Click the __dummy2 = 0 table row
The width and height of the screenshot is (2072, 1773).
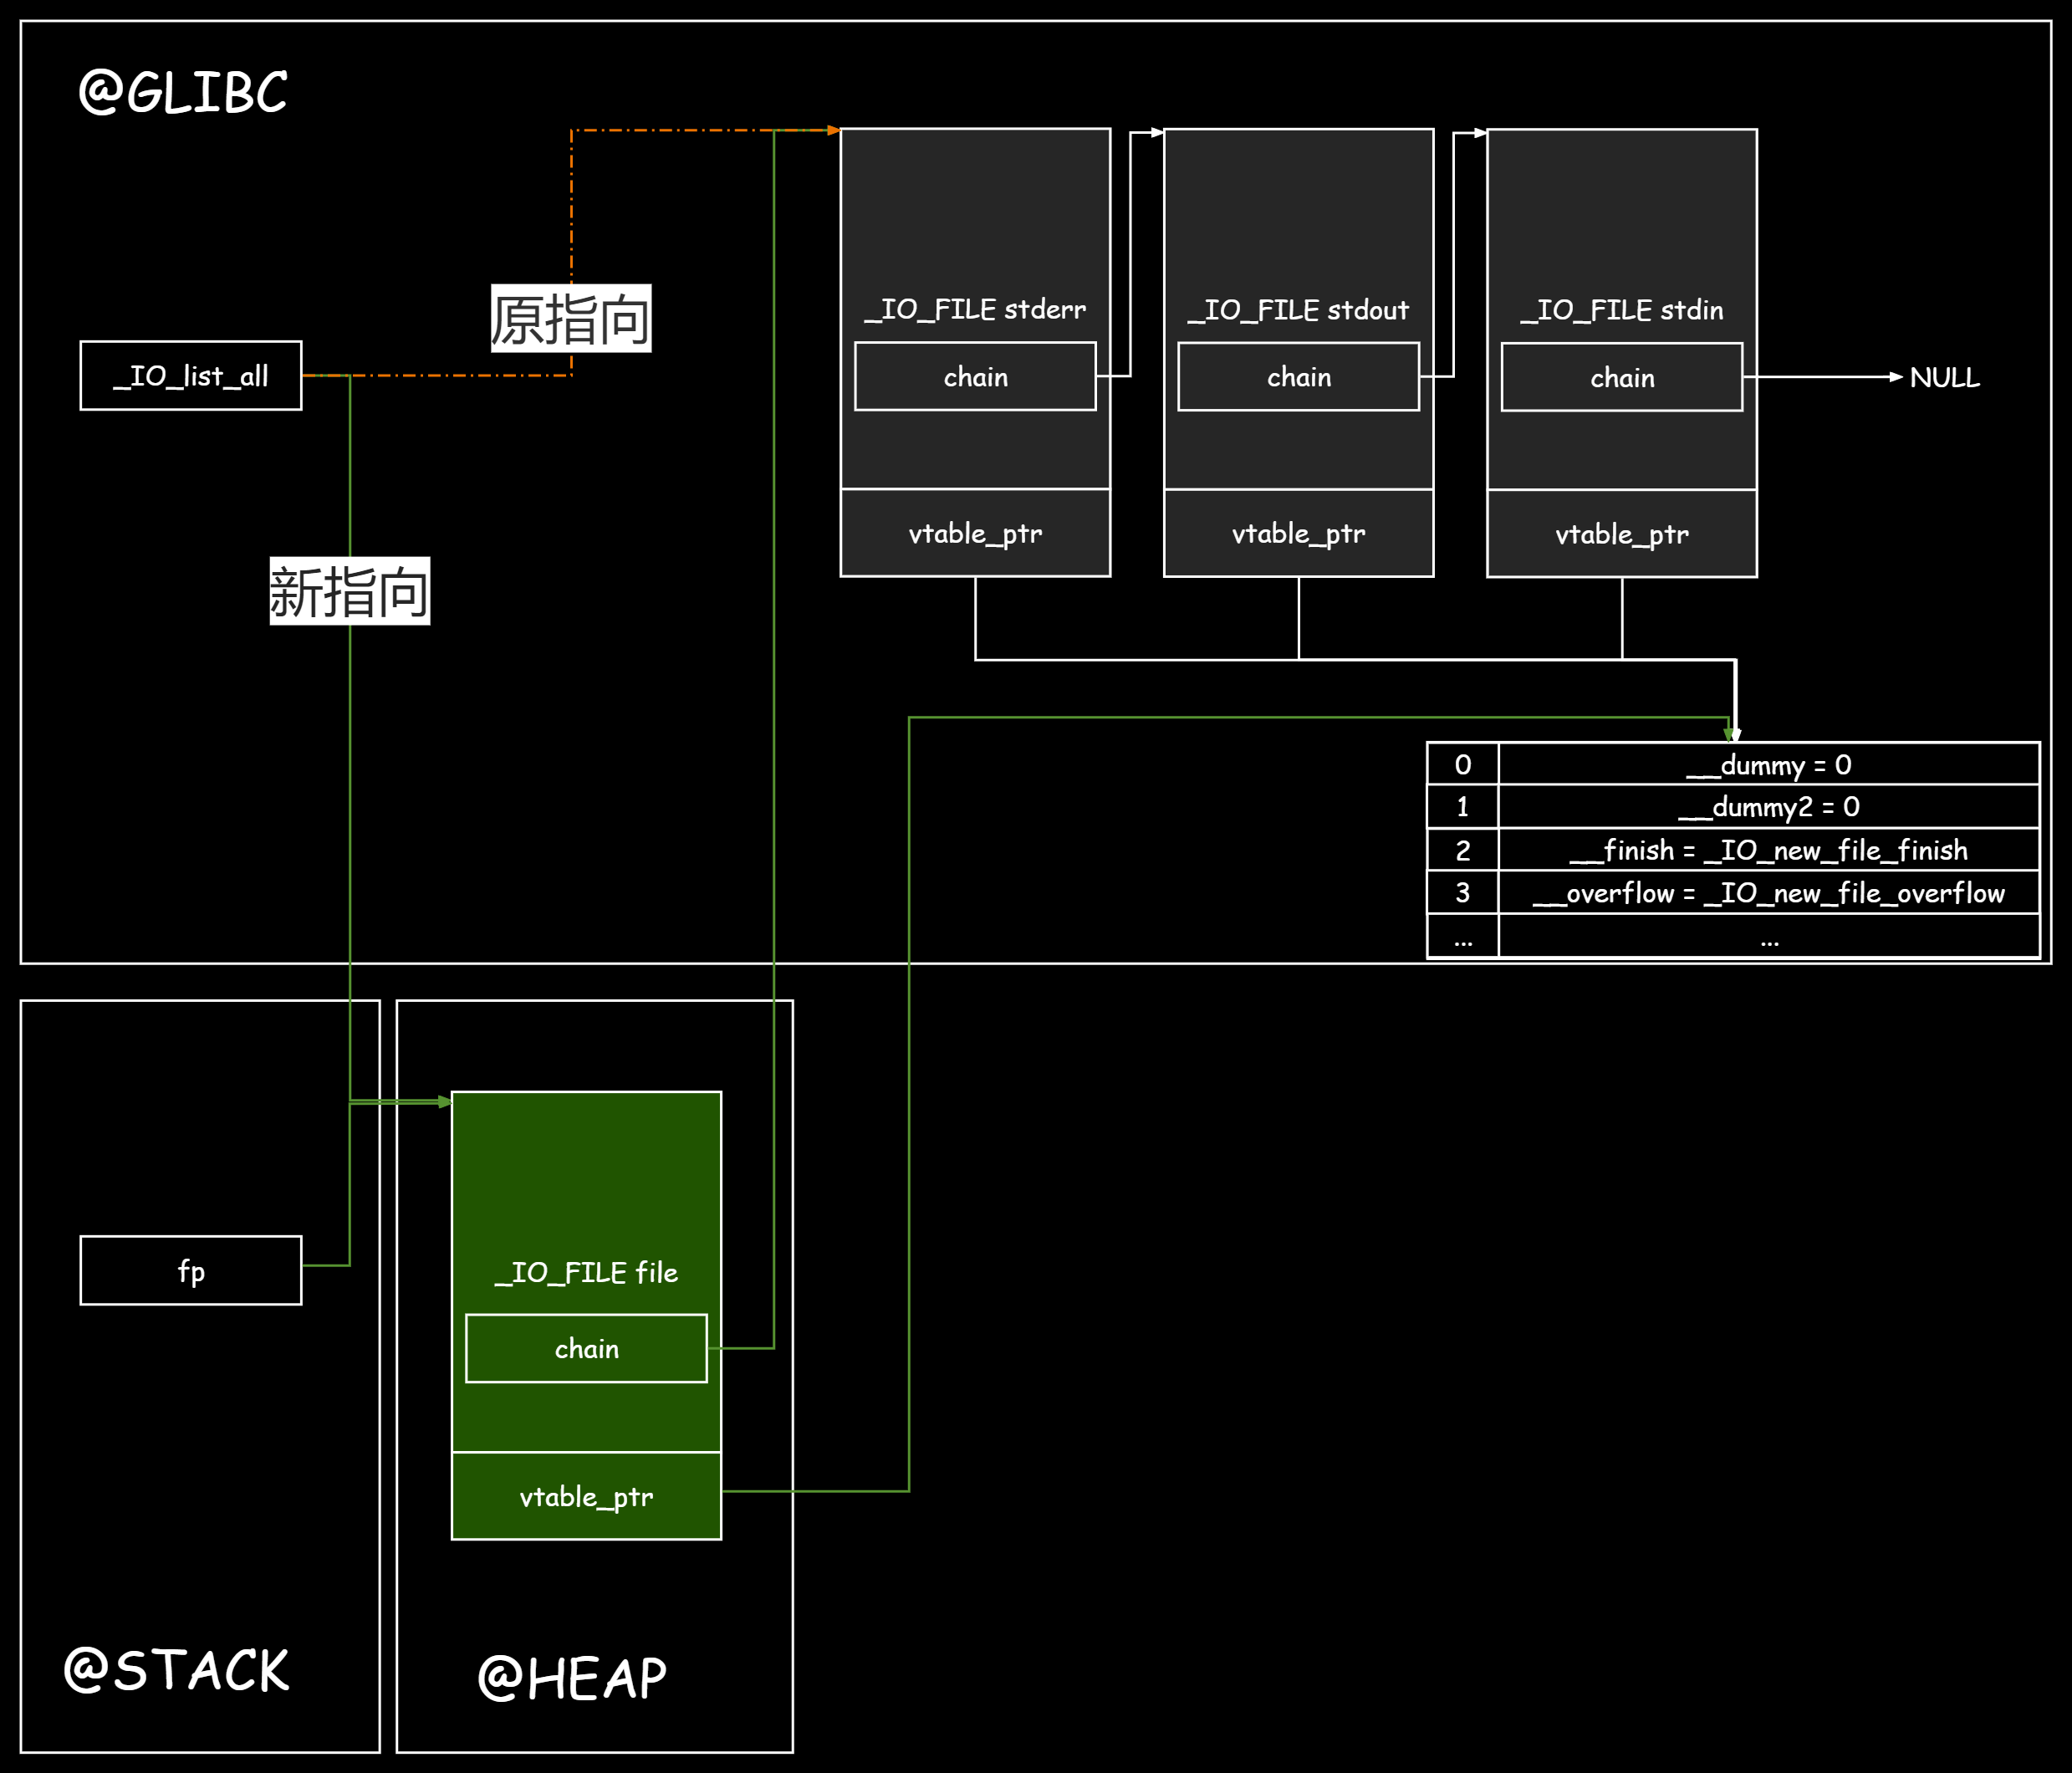point(1768,807)
